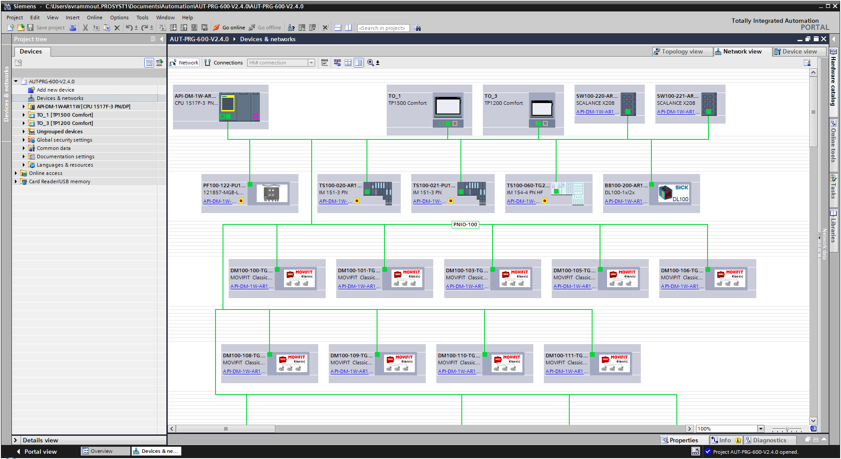This screenshot has height=459, width=841.
Task: Click API-DM-1W-AR1 link under DM100-101-TG
Action: point(357,286)
